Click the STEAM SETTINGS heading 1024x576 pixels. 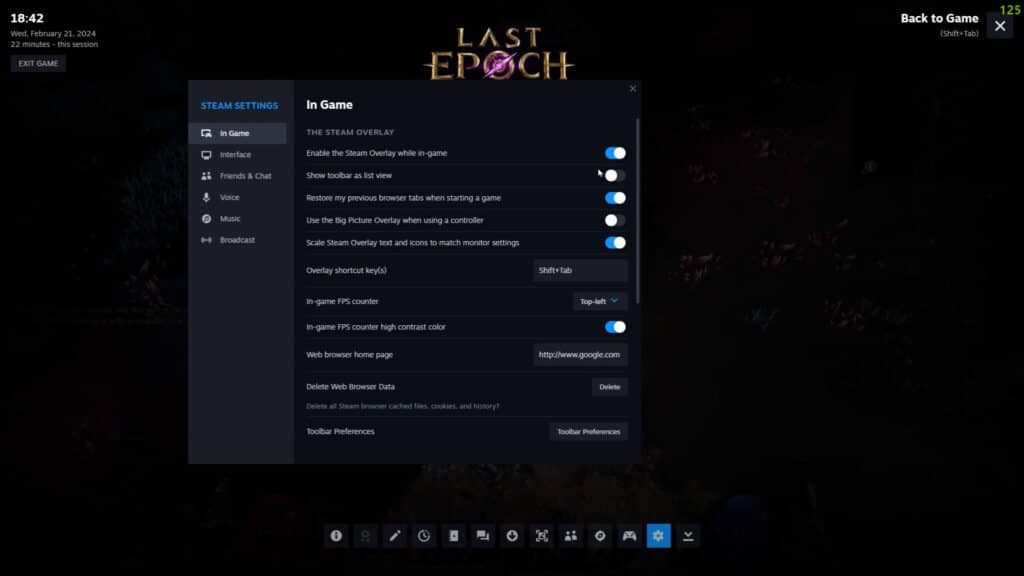[x=239, y=106]
